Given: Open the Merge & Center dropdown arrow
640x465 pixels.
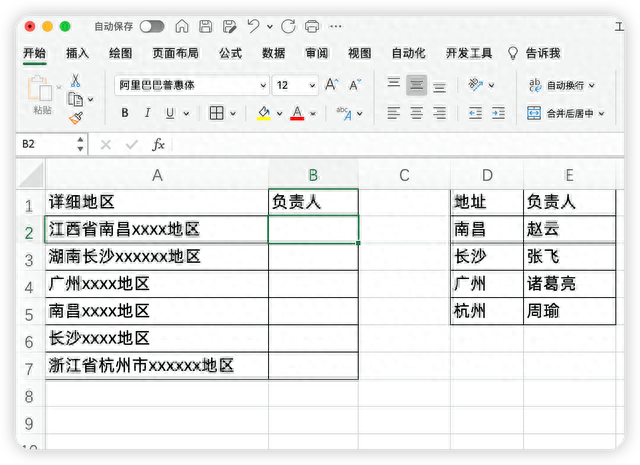Looking at the screenshot, I should pos(601,113).
